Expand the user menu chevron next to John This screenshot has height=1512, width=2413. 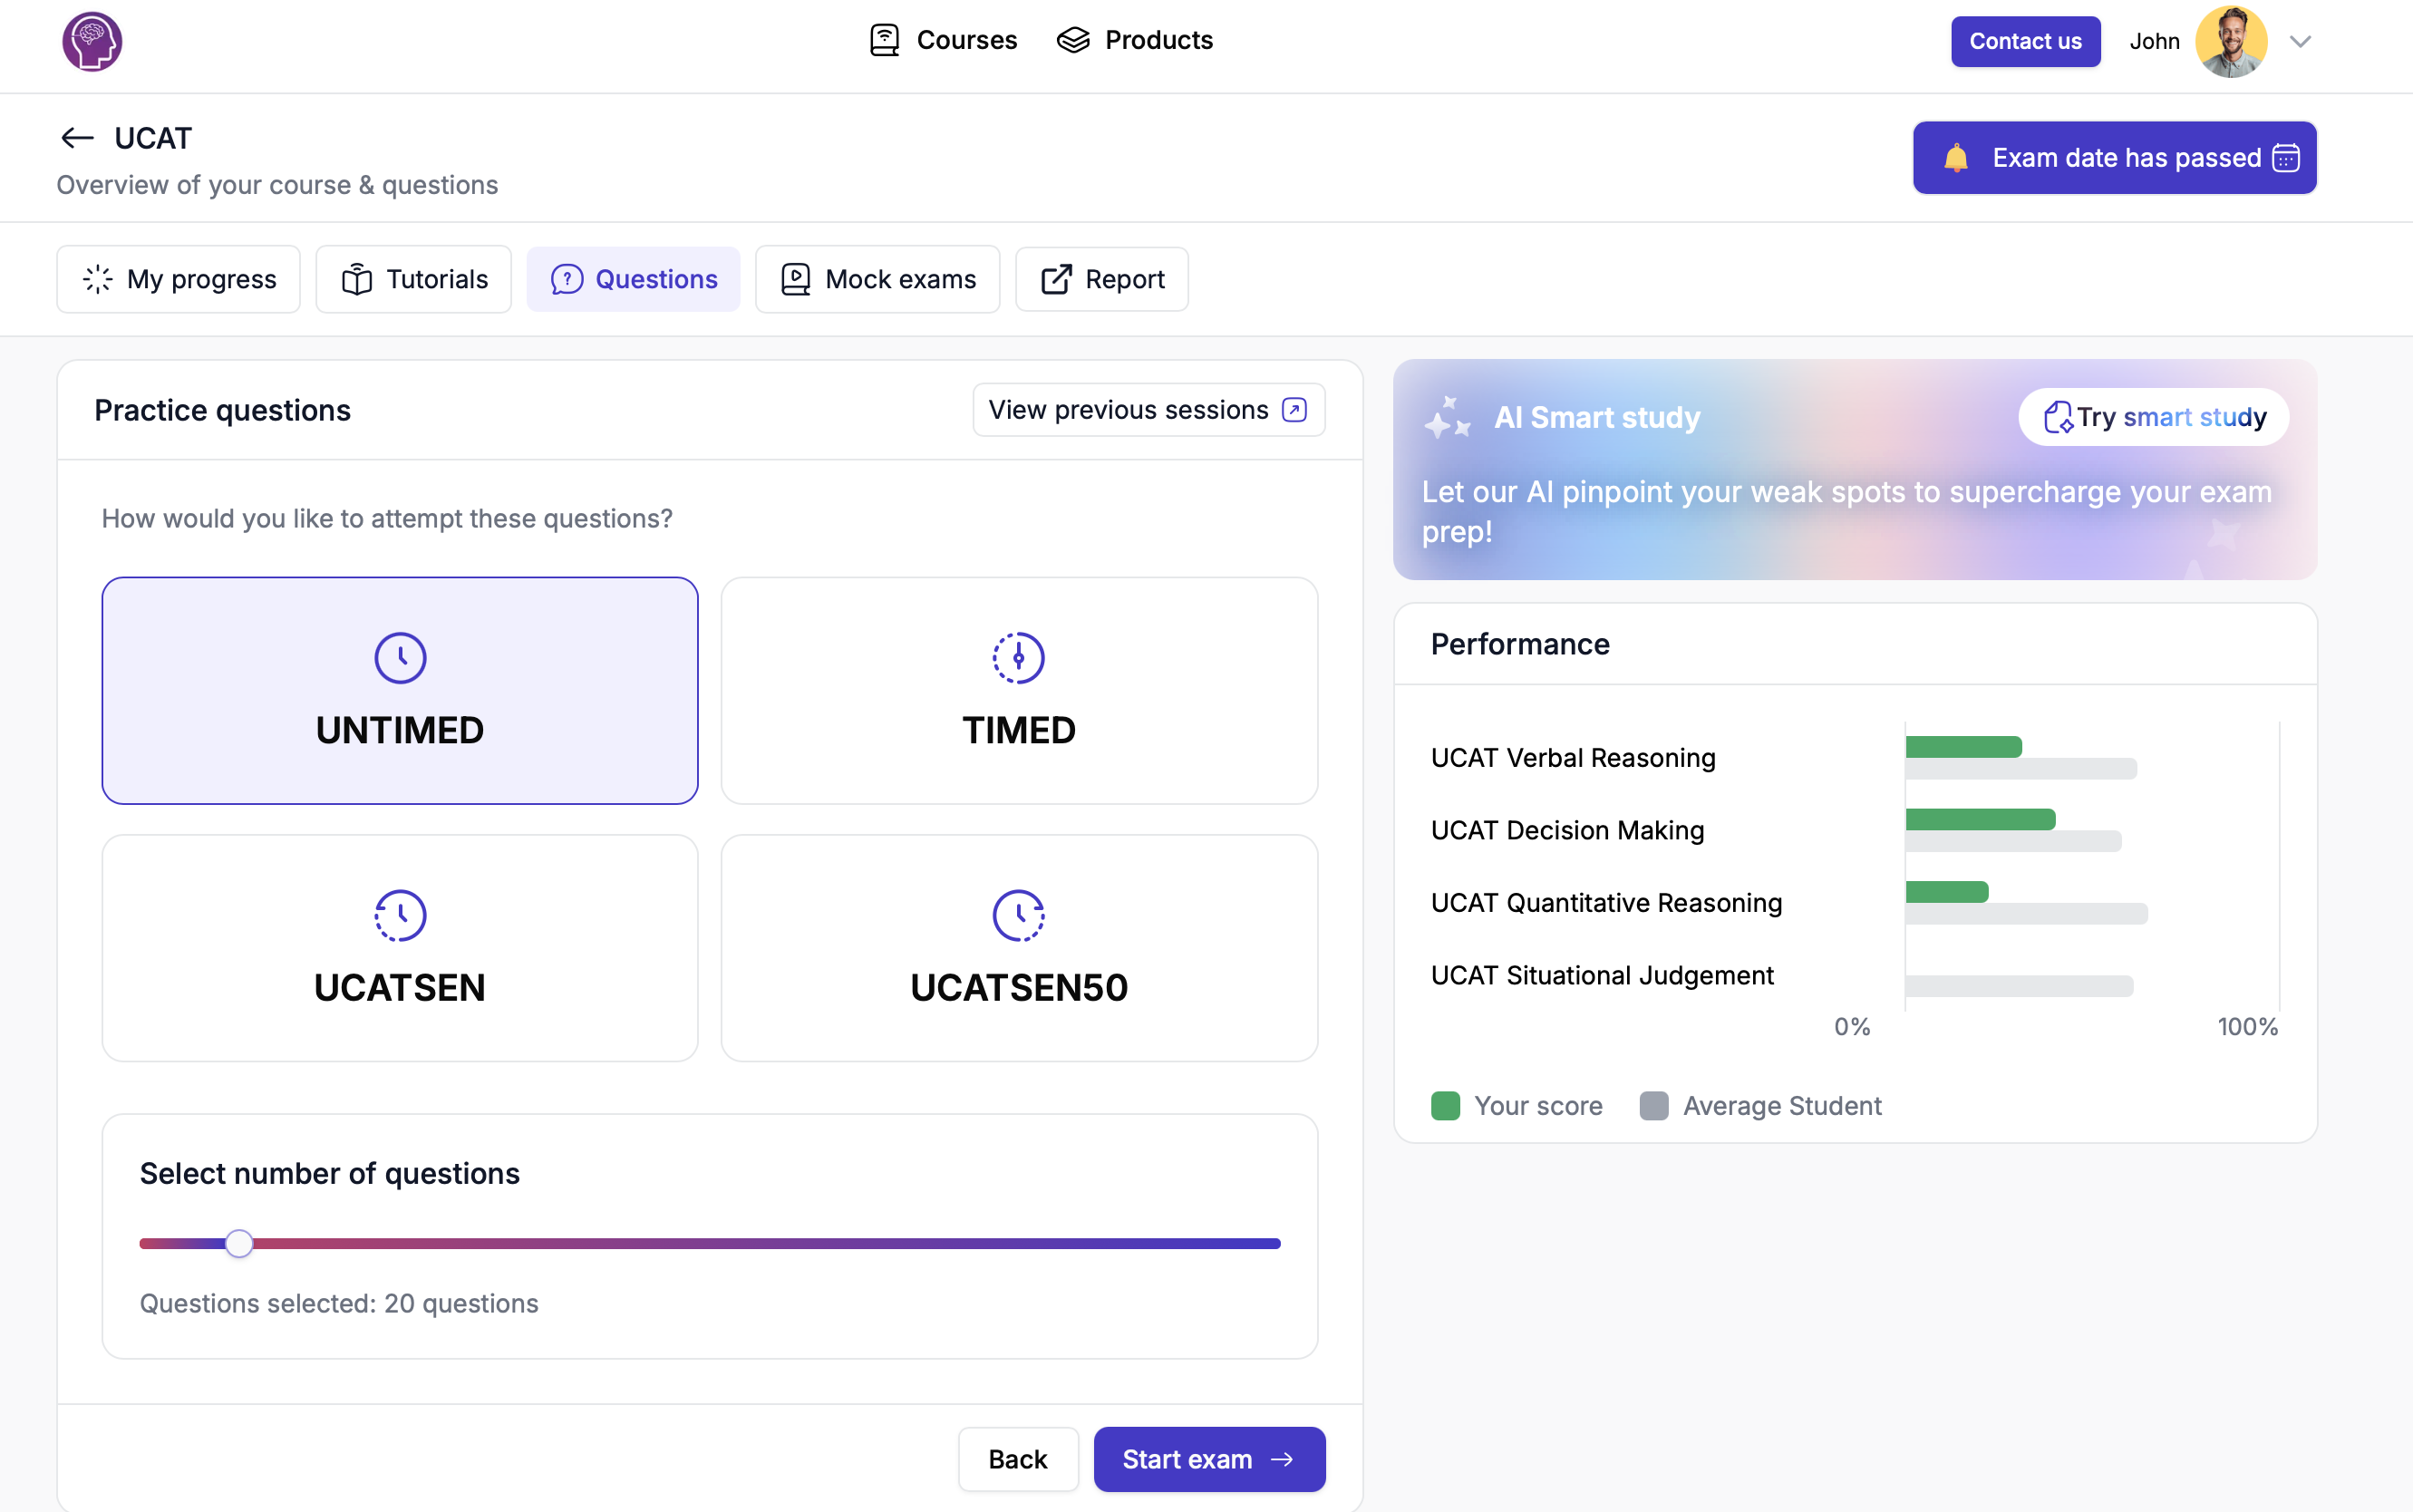click(x=2300, y=42)
